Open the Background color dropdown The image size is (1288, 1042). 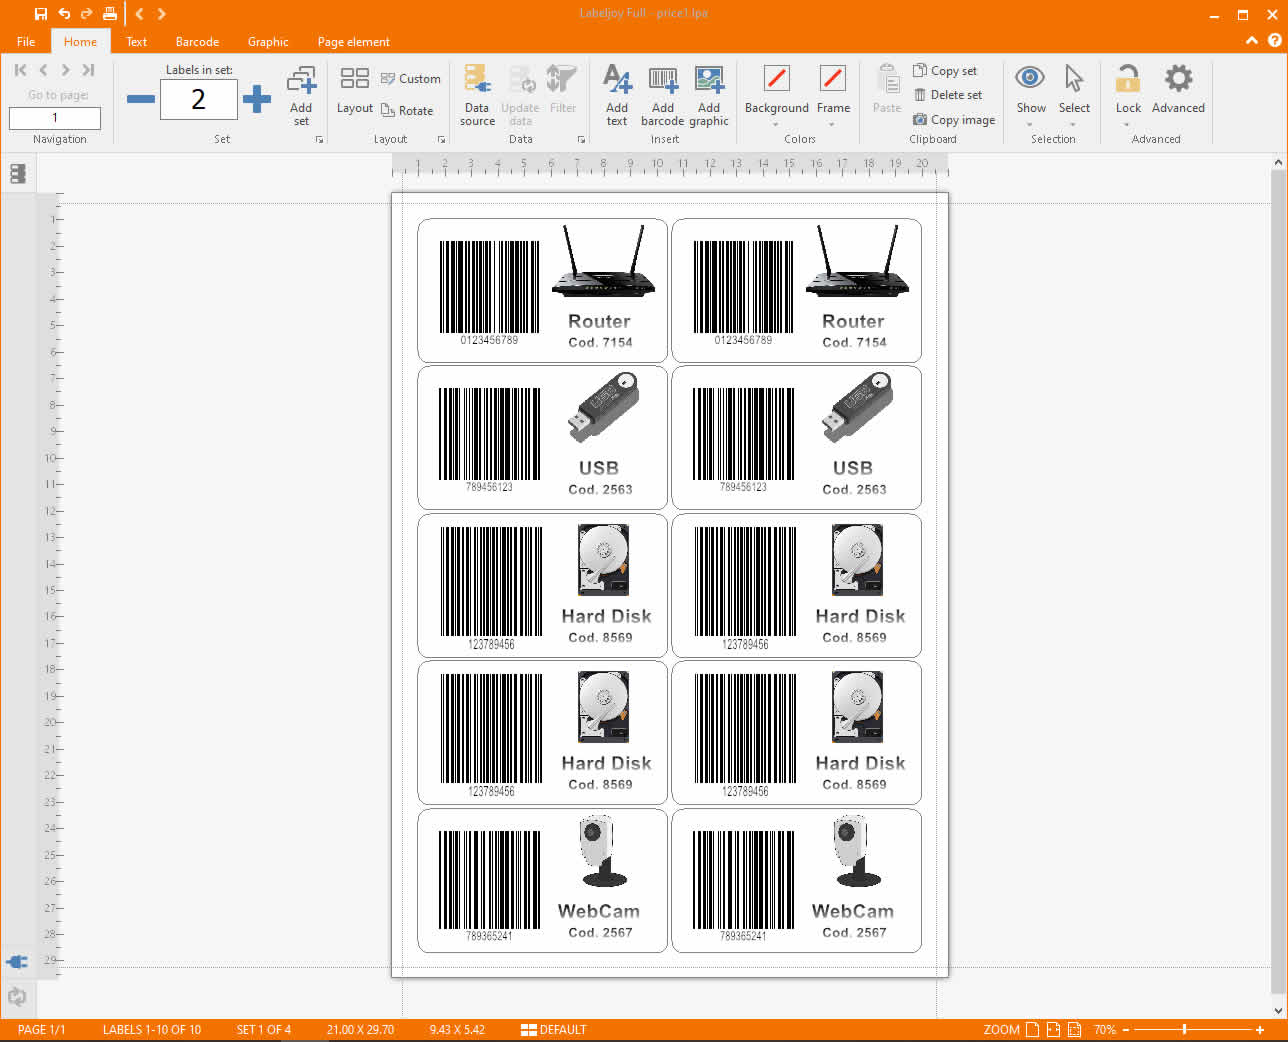pyautogui.click(x=776, y=124)
